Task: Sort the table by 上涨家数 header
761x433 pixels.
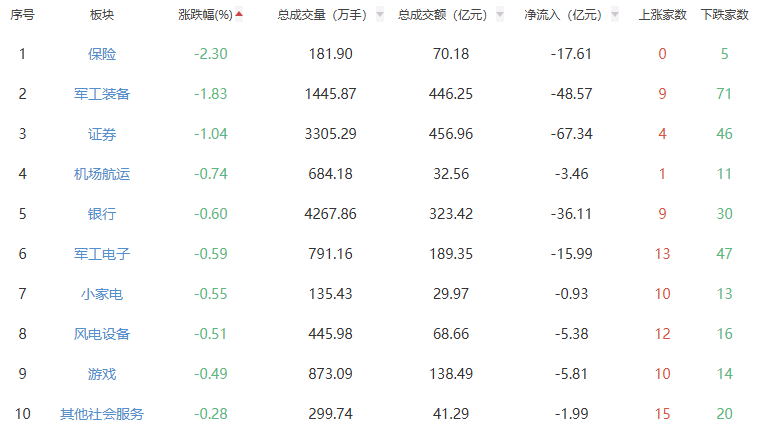Action: coord(662,15)
